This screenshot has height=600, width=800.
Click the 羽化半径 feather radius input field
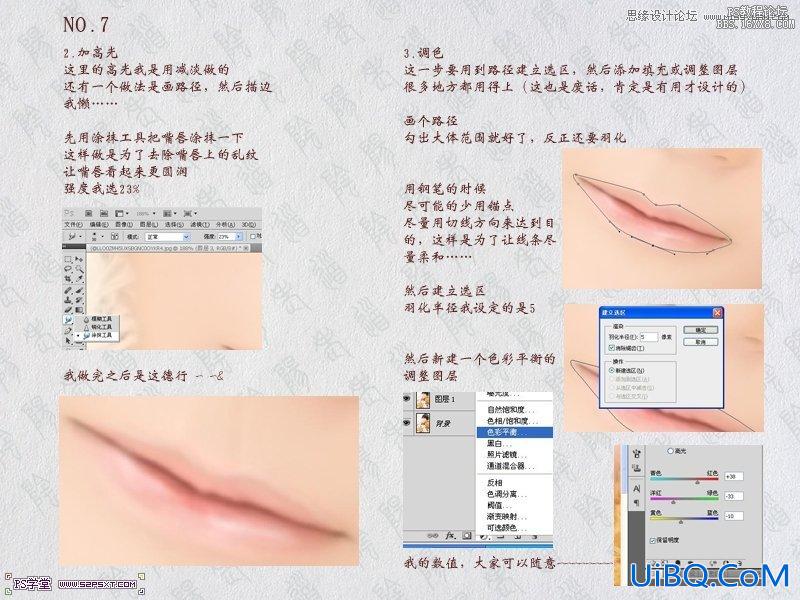click(x=649, y=337)
